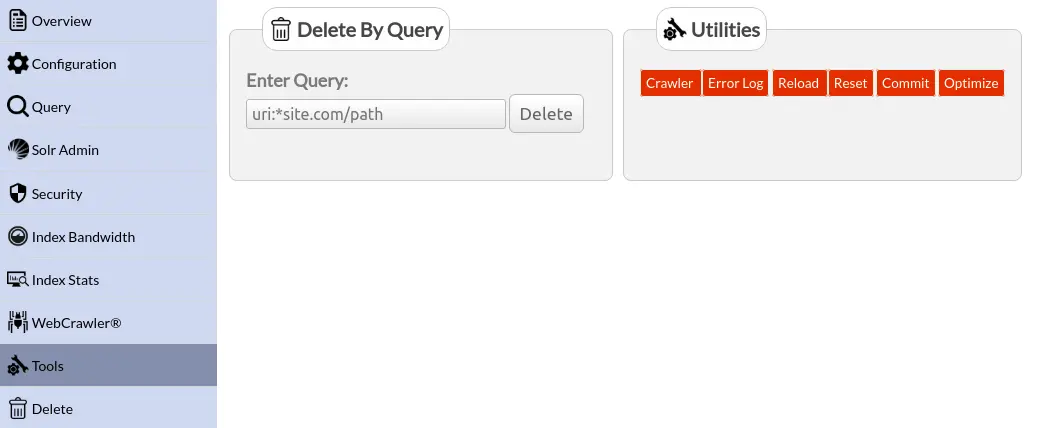Click the Tools wrench icon in sidebar
Viewport: 1051px width, 428px height.
pyautogui.click(x=17, y=366)
